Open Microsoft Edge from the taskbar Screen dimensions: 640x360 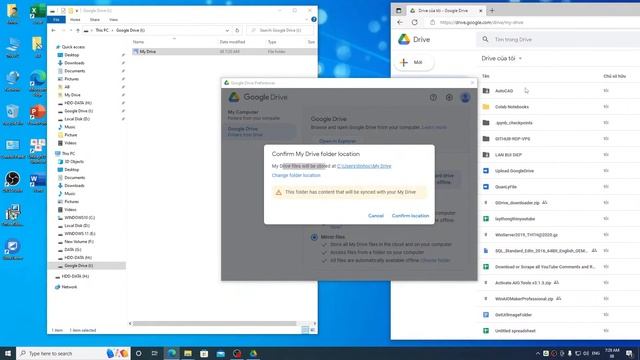point(172,353)
